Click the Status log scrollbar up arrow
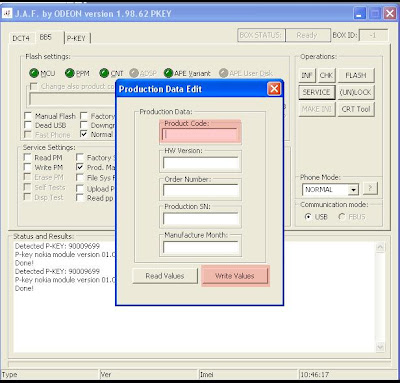Viewport: 400px width, 383px height. tap(380, 248)
